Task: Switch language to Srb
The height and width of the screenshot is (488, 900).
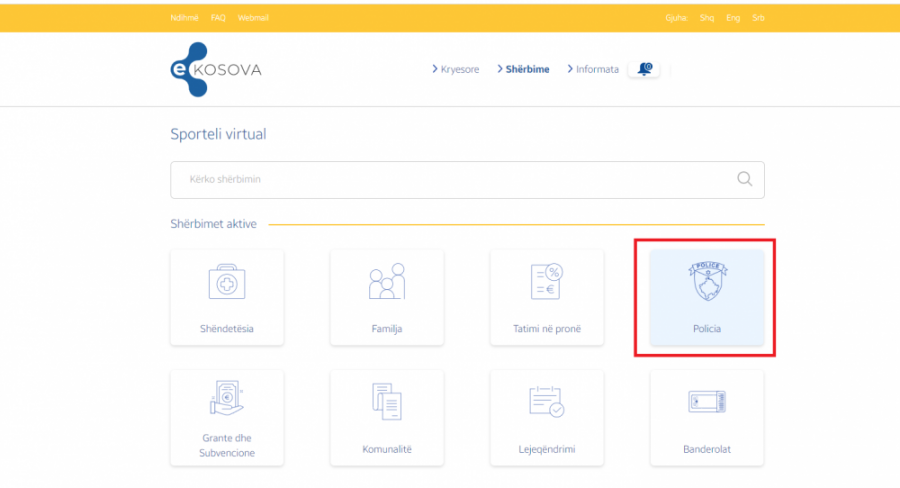Action: (758, 18)
